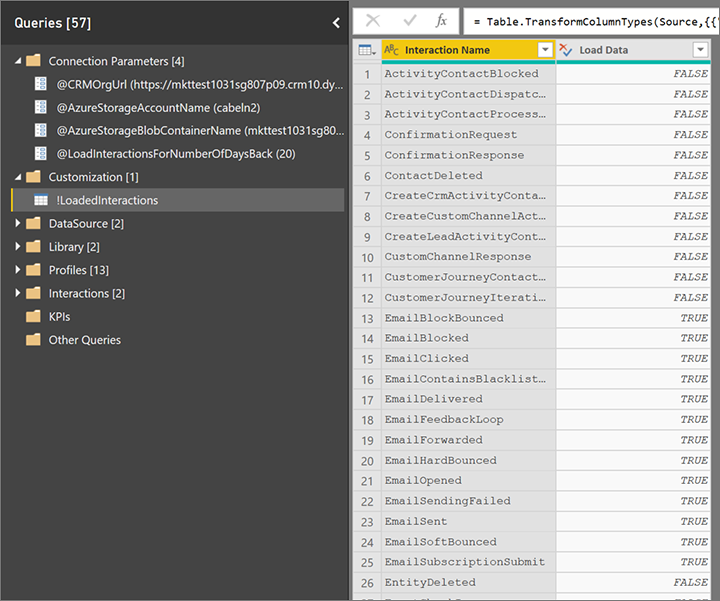Click the fx function icon
The width and height of the screenshot is (720, 601).
441,21
